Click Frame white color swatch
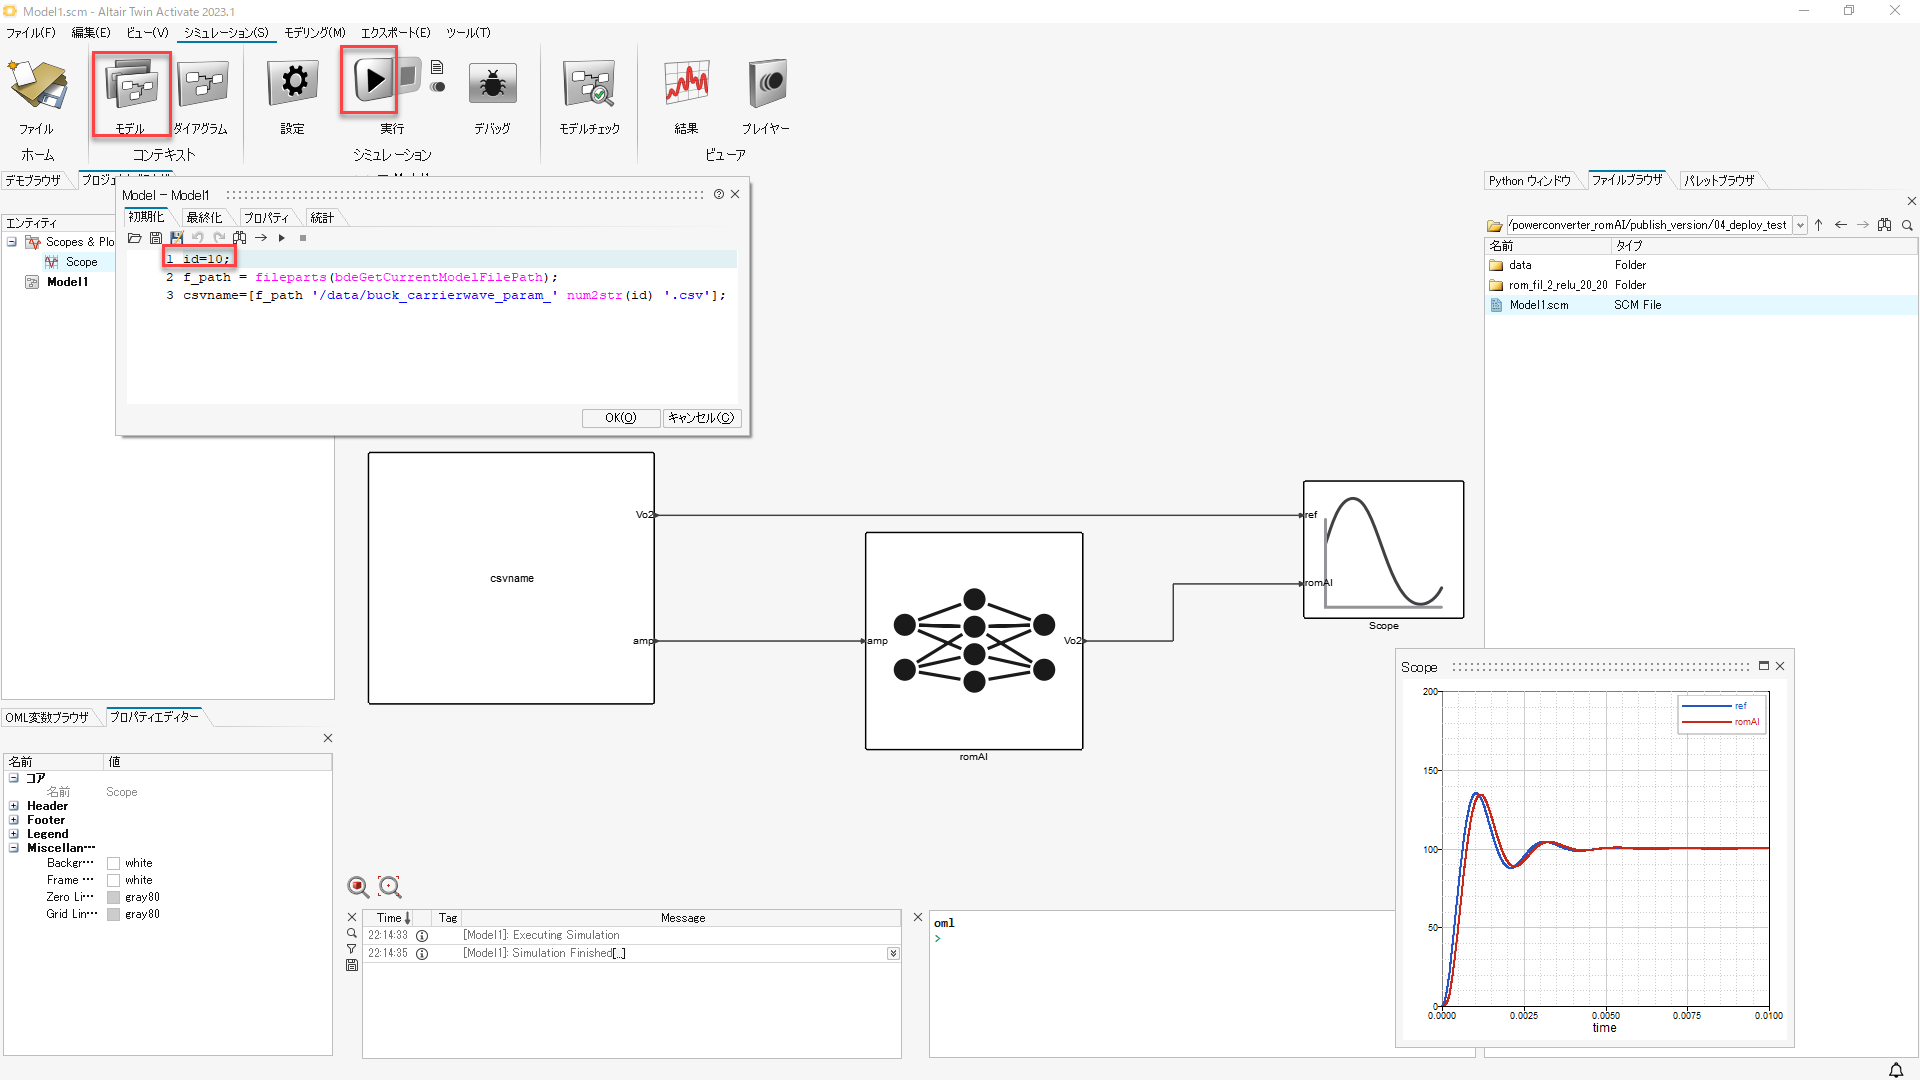This screenshot has width=1920, height=1080. 114,881
